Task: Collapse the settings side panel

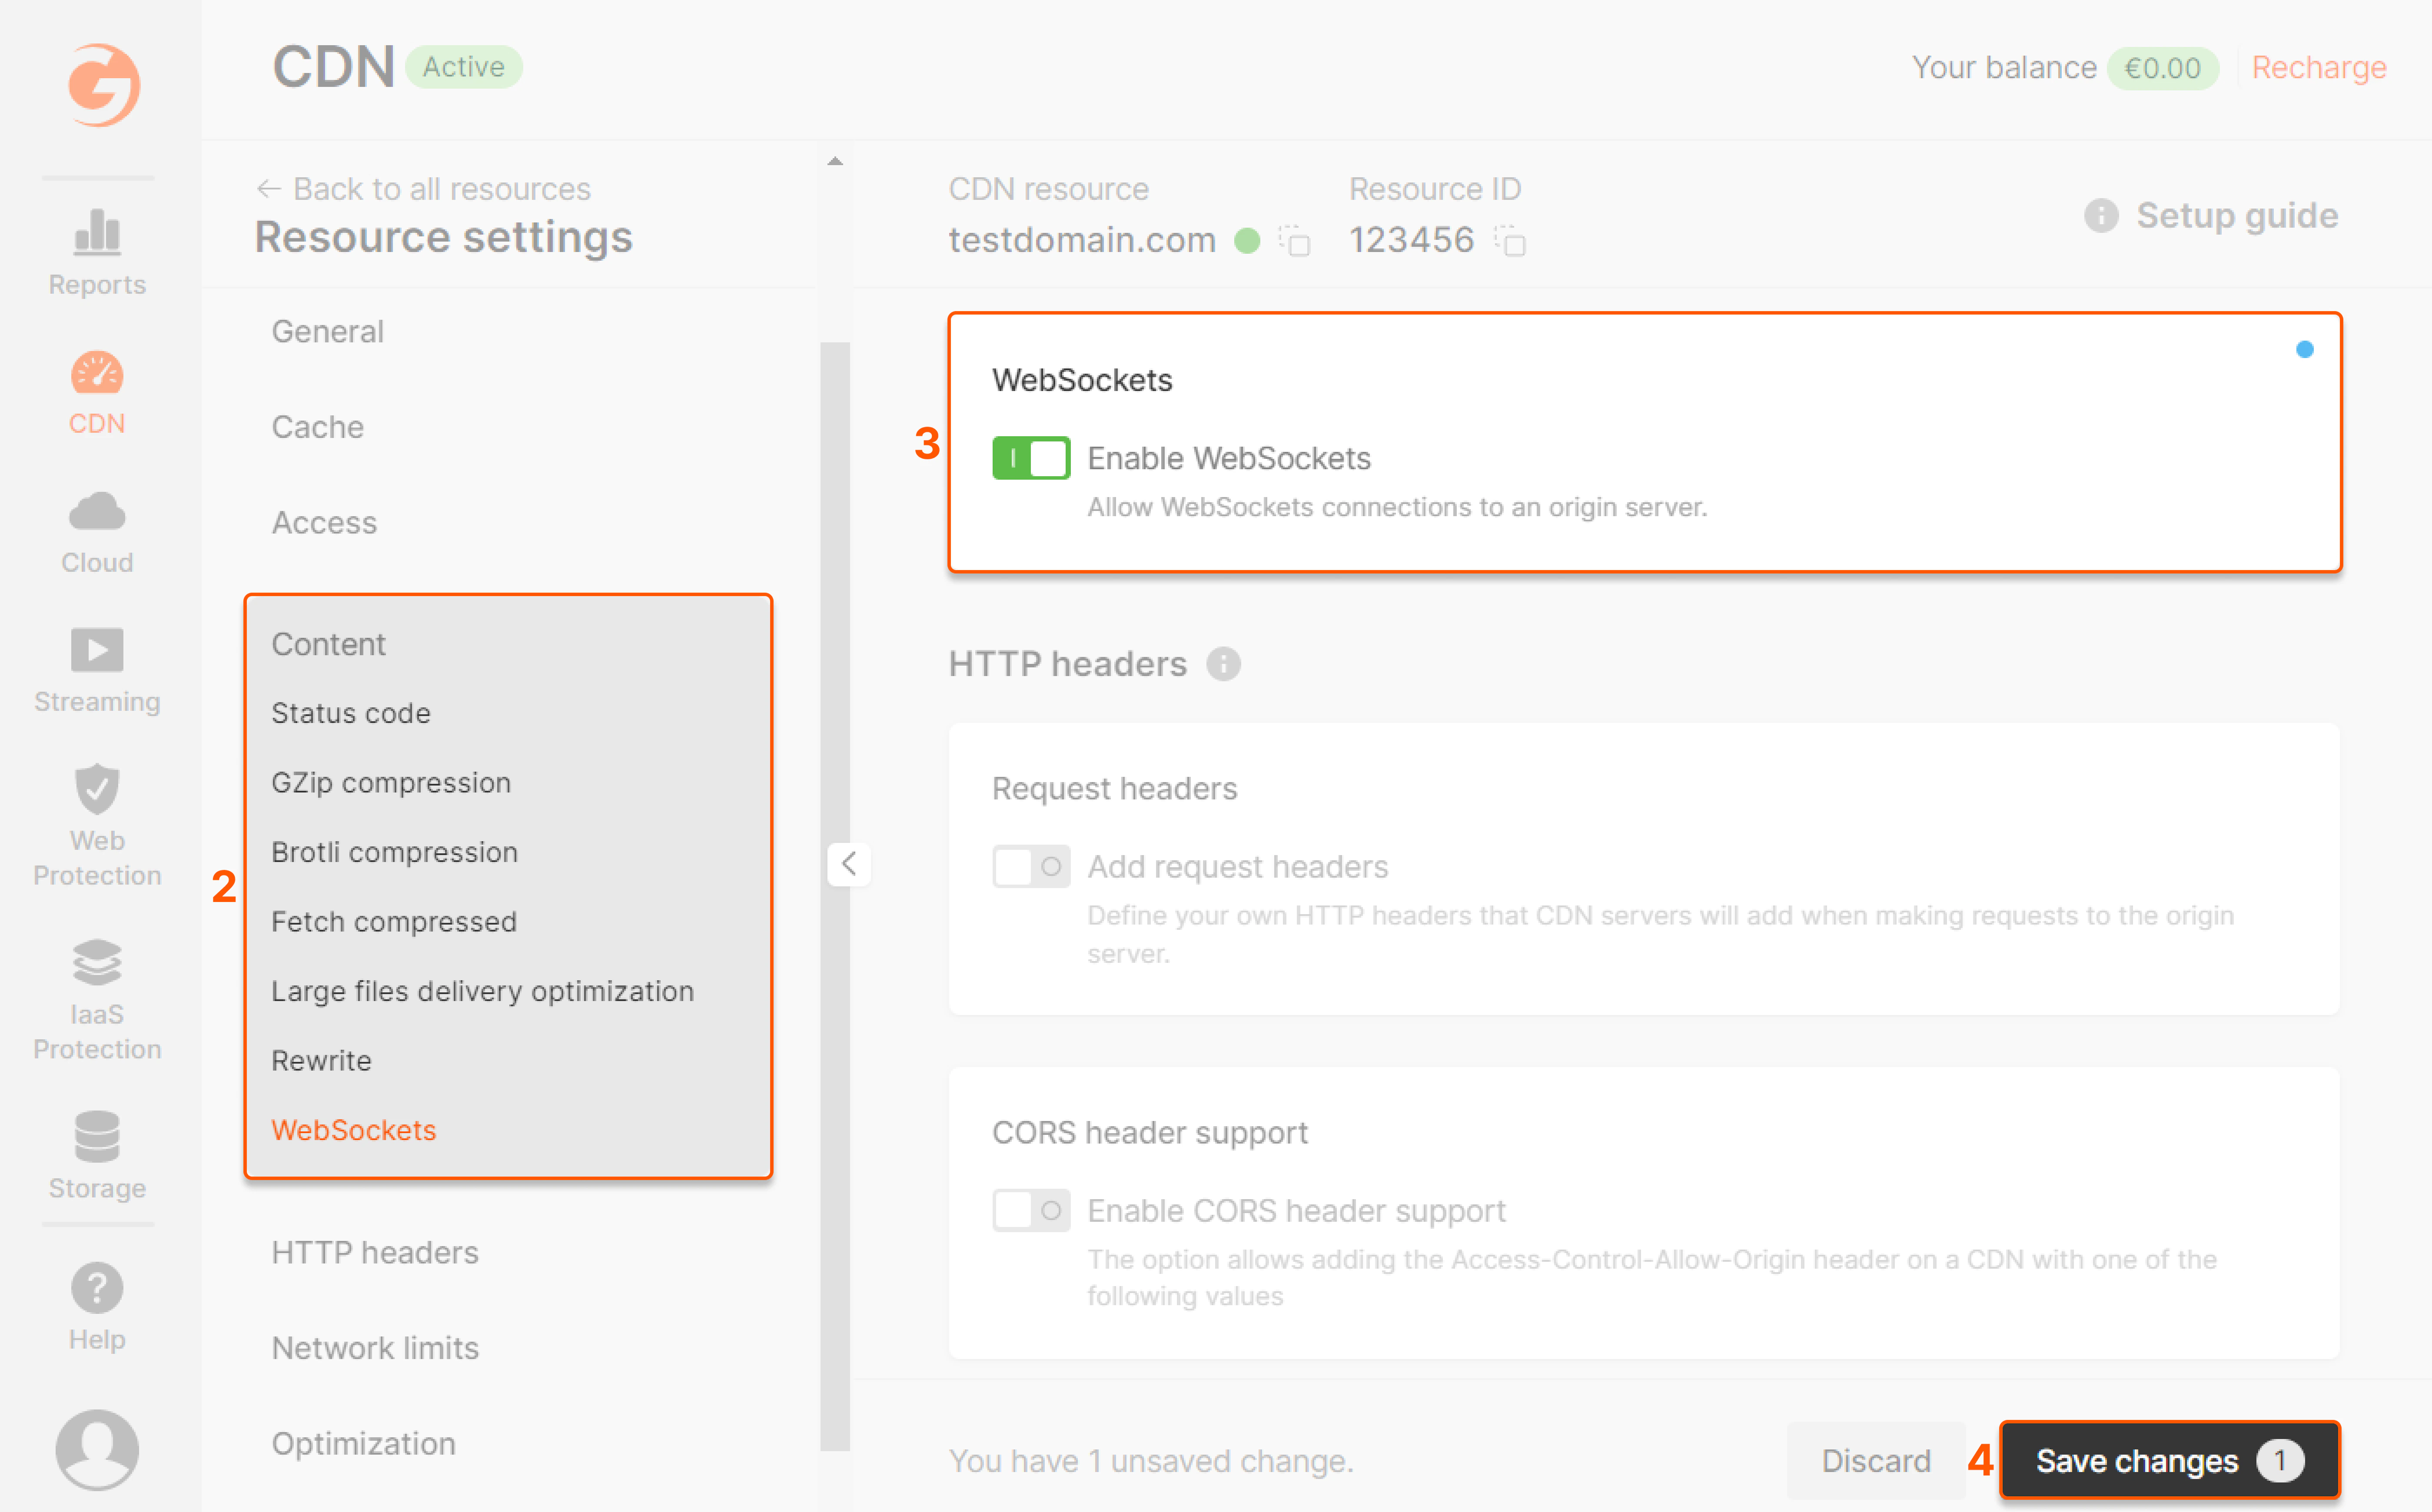Action: (x=849, y=864)
